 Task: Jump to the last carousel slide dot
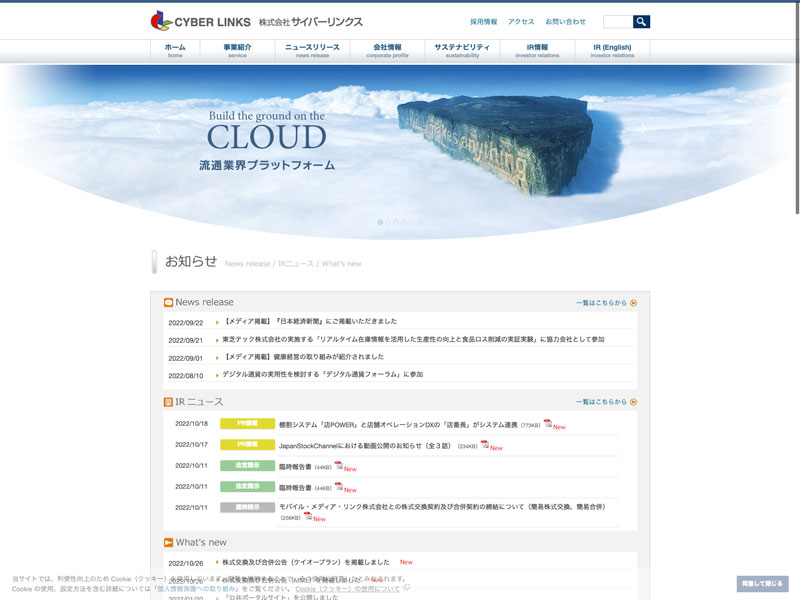tap(420, 222)
